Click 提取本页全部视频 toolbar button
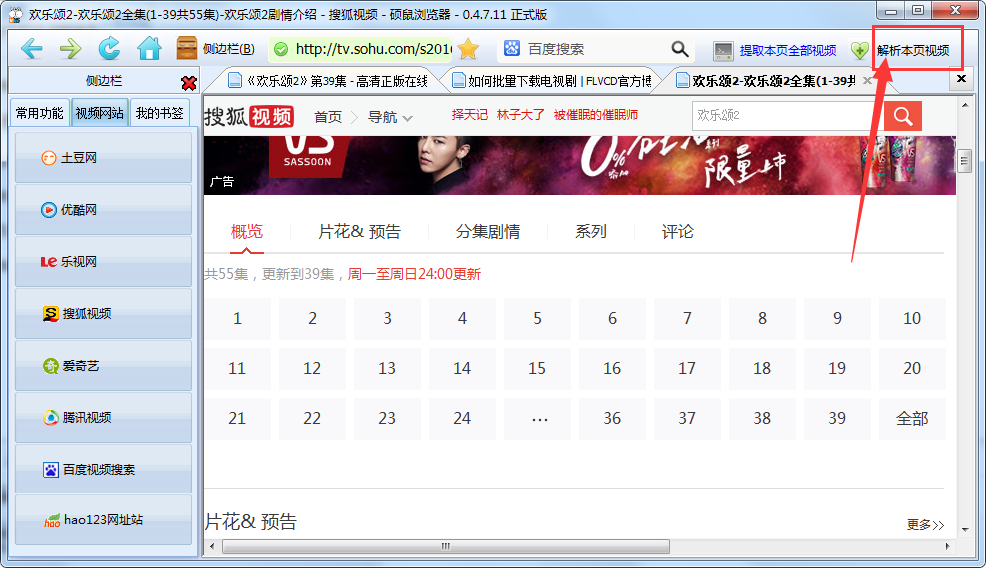 pyautogui.click(x=775, y=50)
